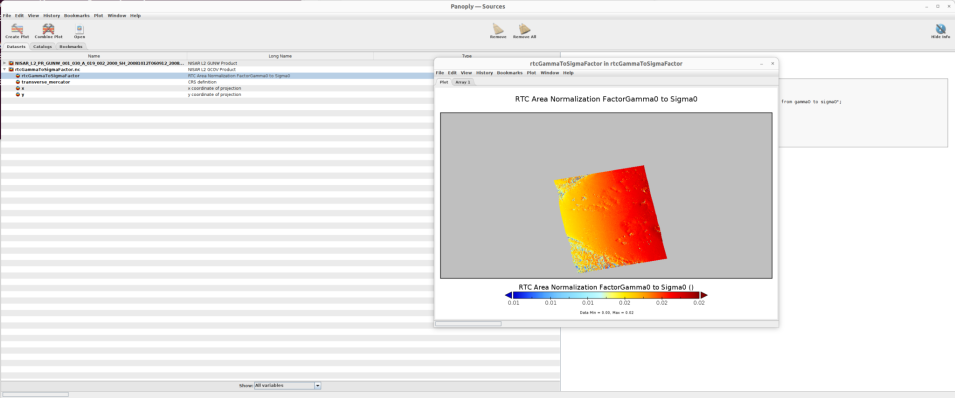Screen dimensions: 955x398
Task: Click the left blue colorbar arrow
Action: coord(509,295)
